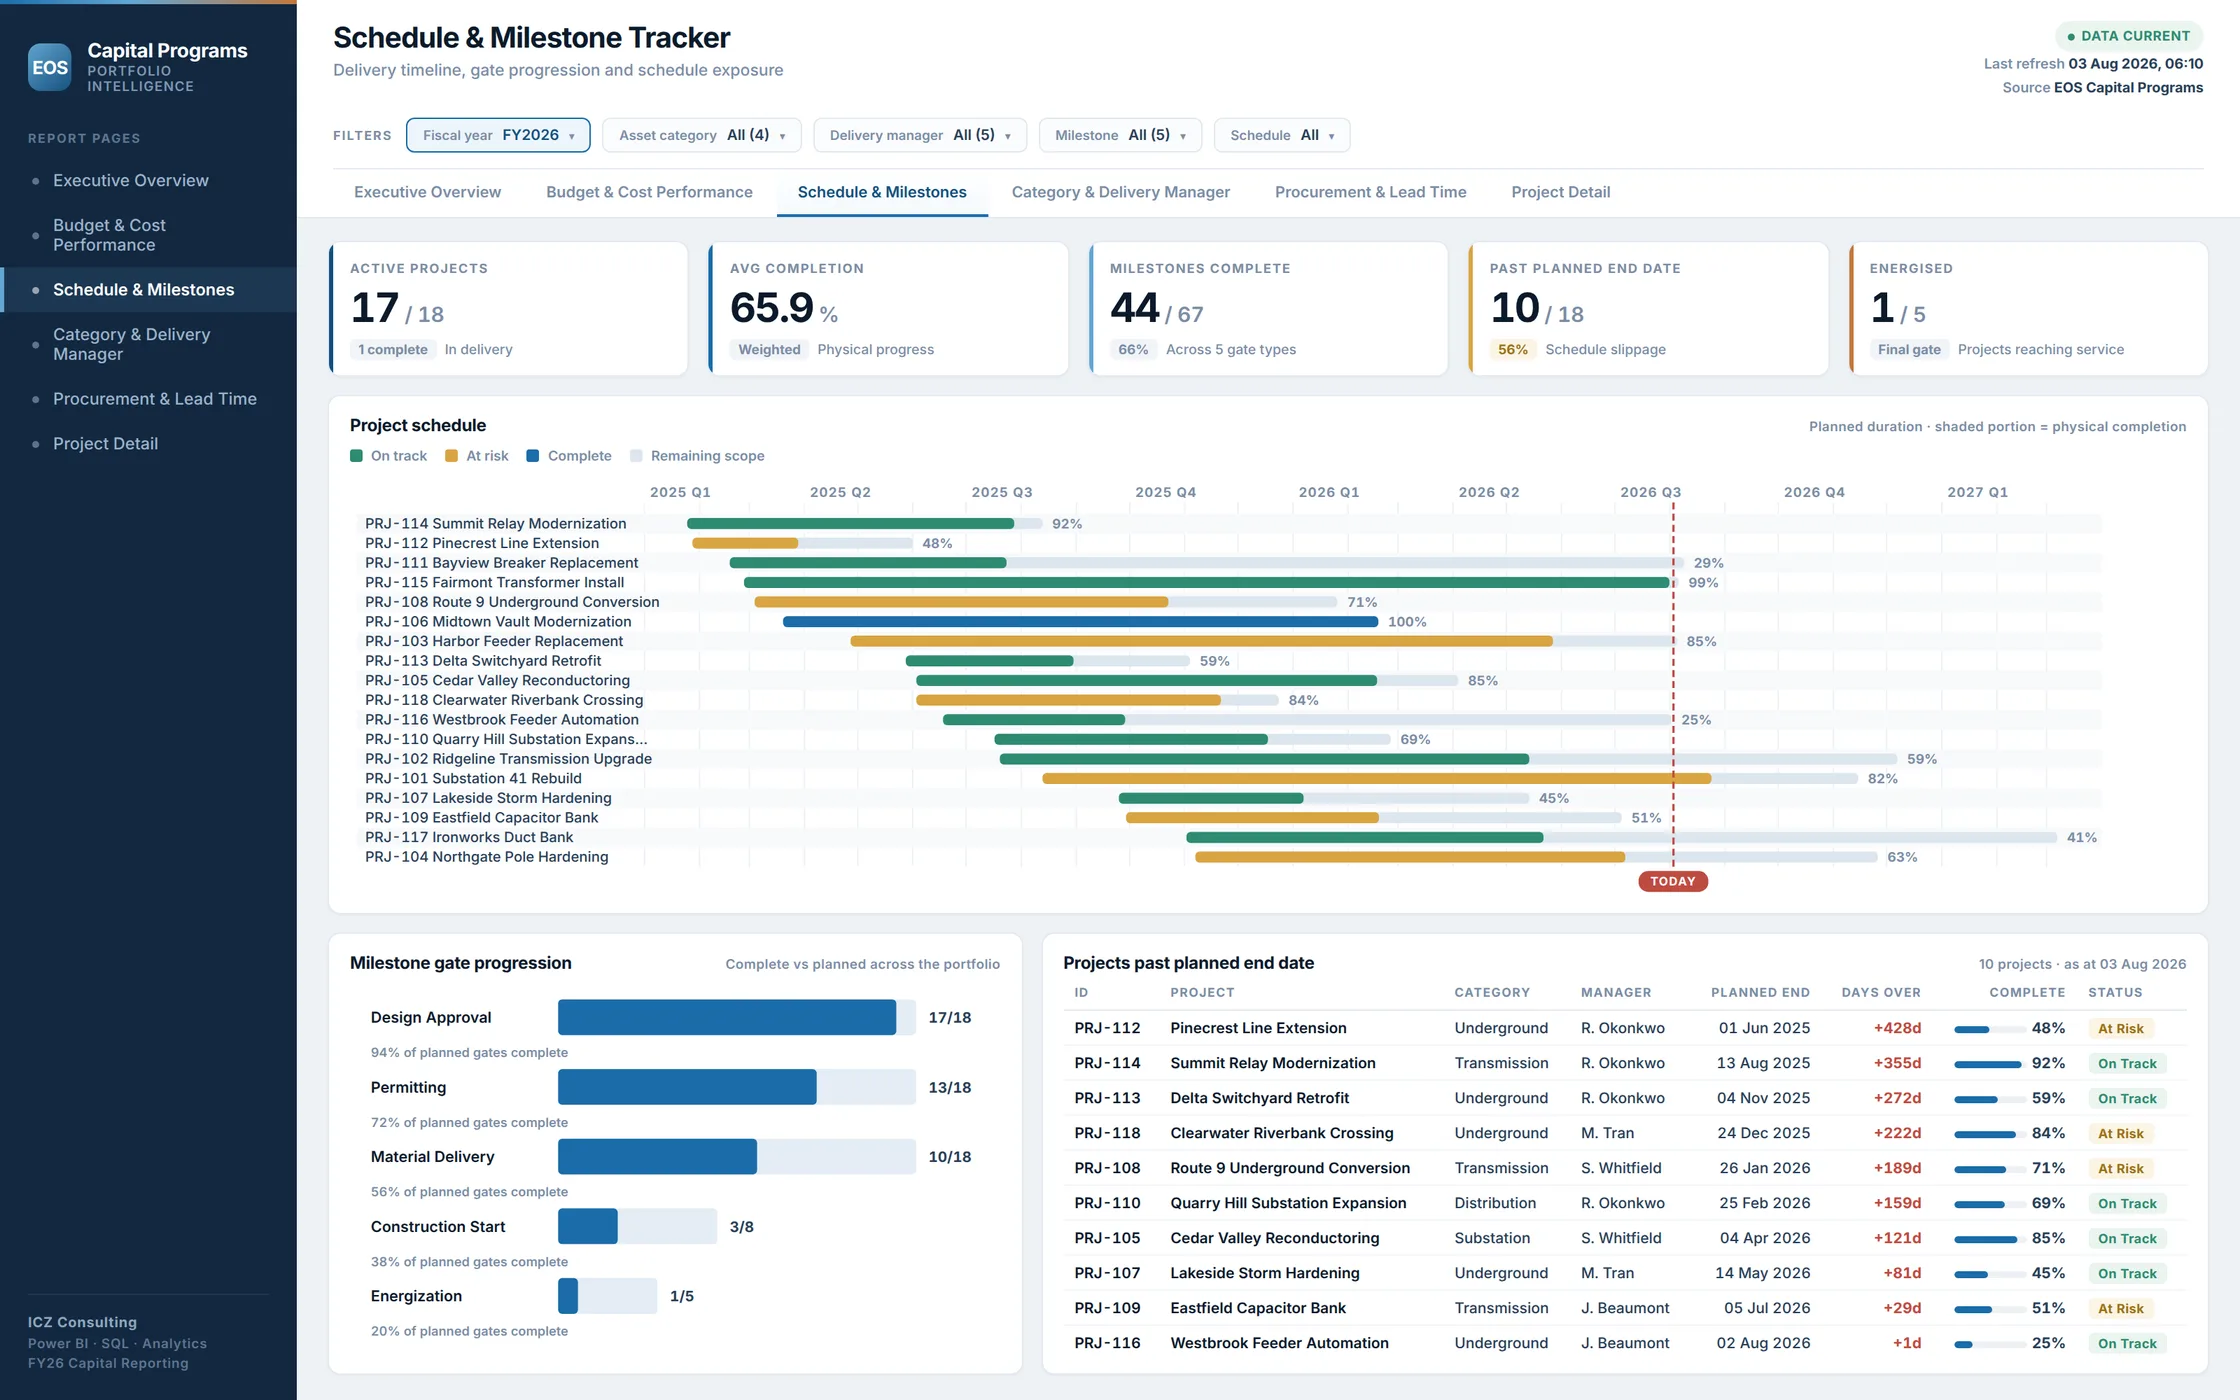
Task: Sort table by STATUS column header
Action: coord(2115,993)
